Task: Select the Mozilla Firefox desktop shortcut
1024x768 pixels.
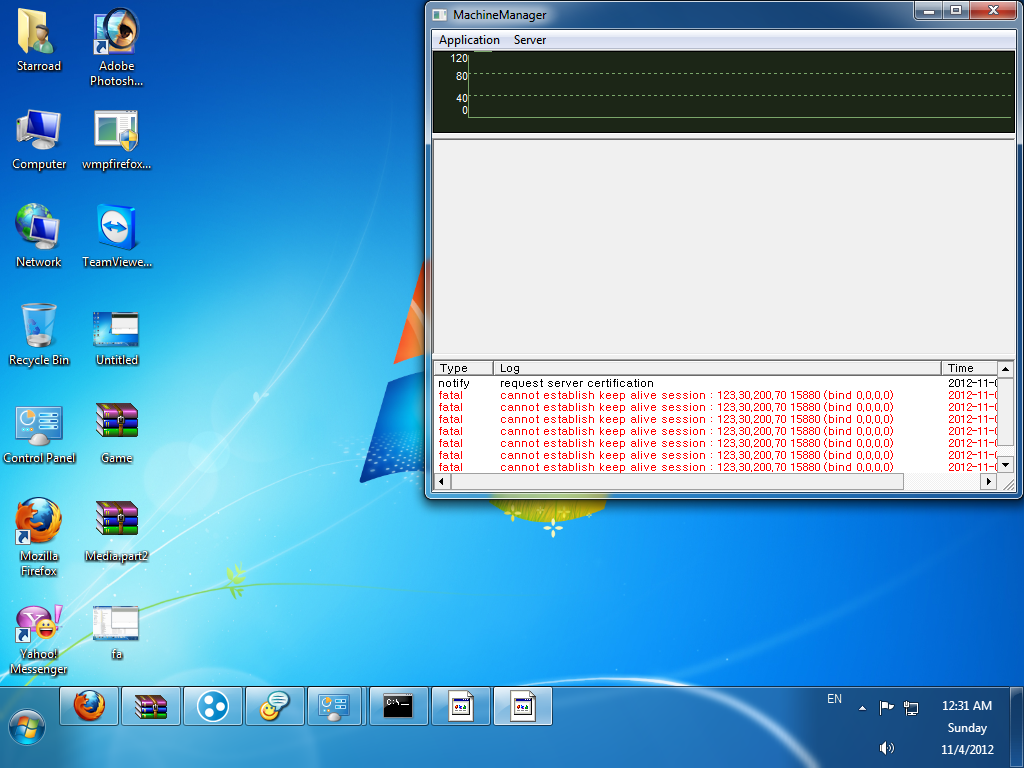Action: pyautogui.click(x=39, y=537)
